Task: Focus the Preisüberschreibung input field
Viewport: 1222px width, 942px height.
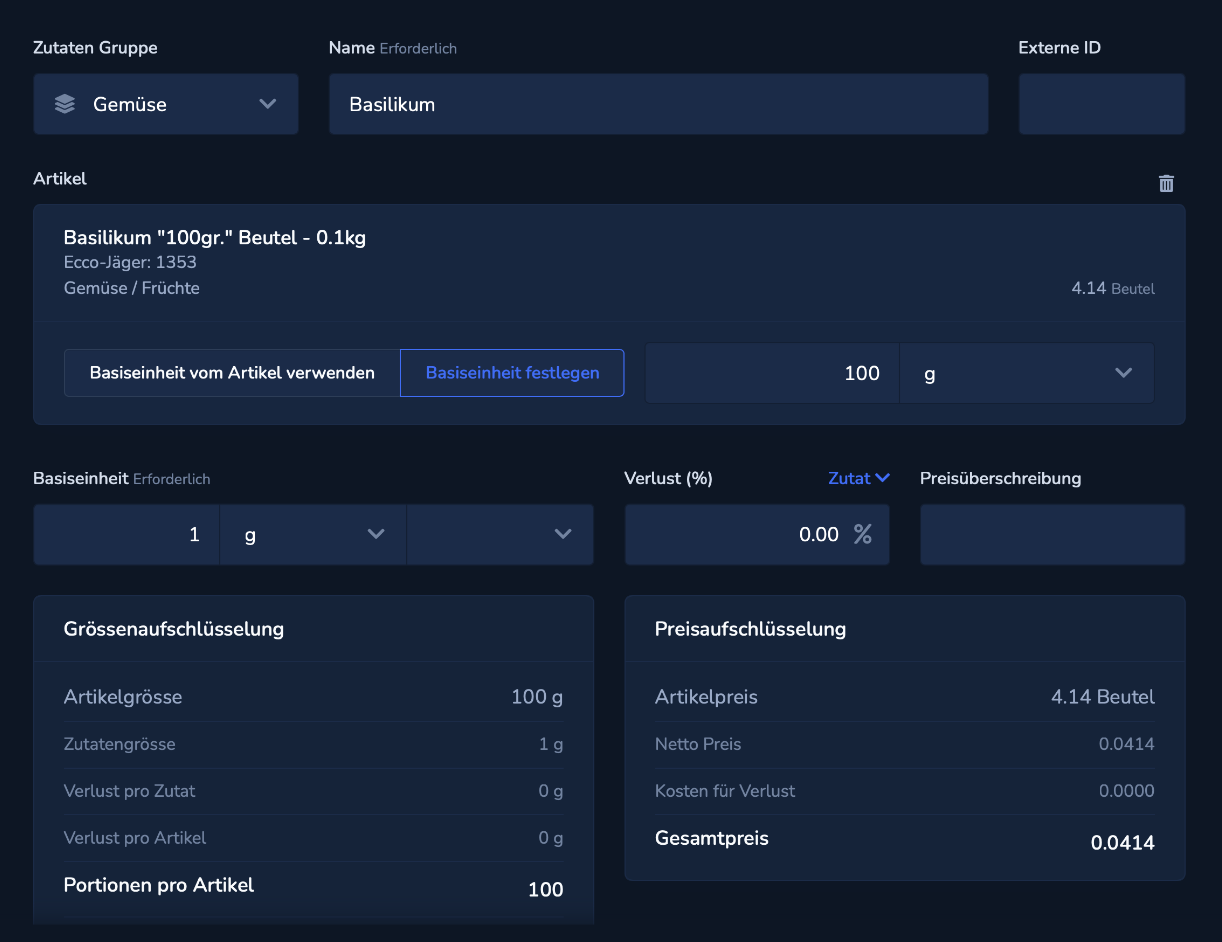Action: tap(1053, 534)
